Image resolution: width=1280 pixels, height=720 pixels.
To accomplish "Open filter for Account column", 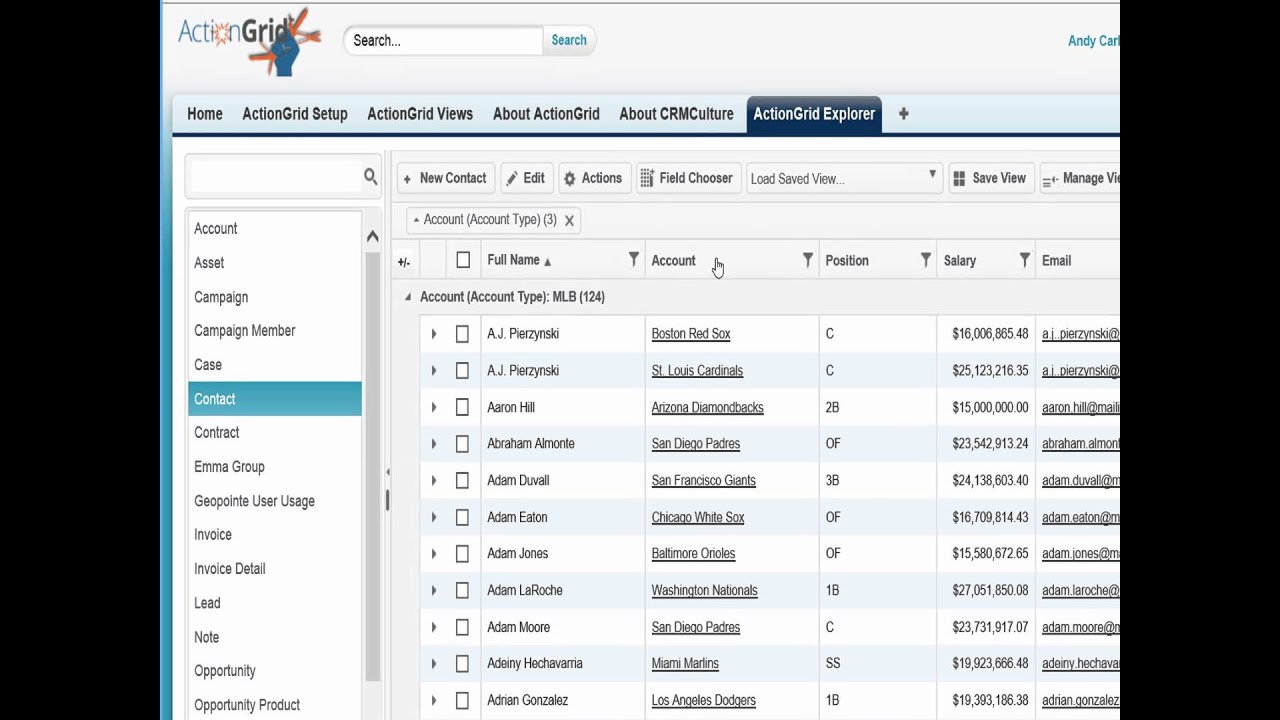I will coord(807,260).
